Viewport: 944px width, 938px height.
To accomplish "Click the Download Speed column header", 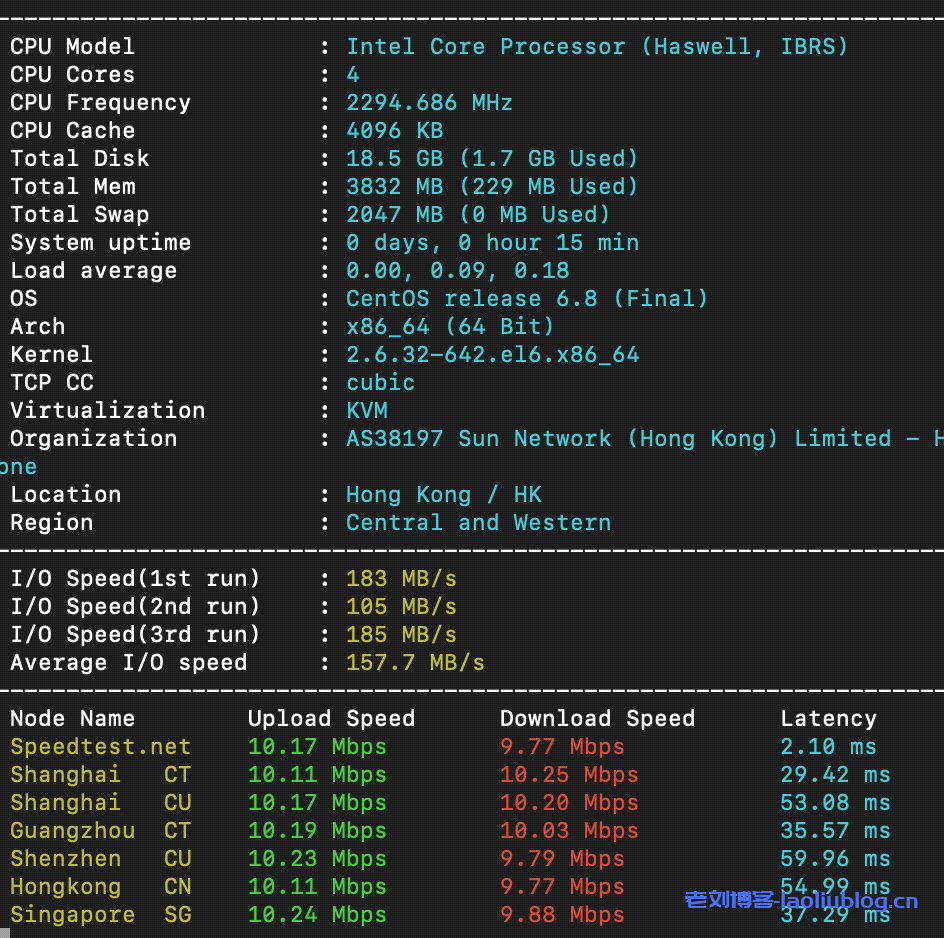I will [597, 719].
